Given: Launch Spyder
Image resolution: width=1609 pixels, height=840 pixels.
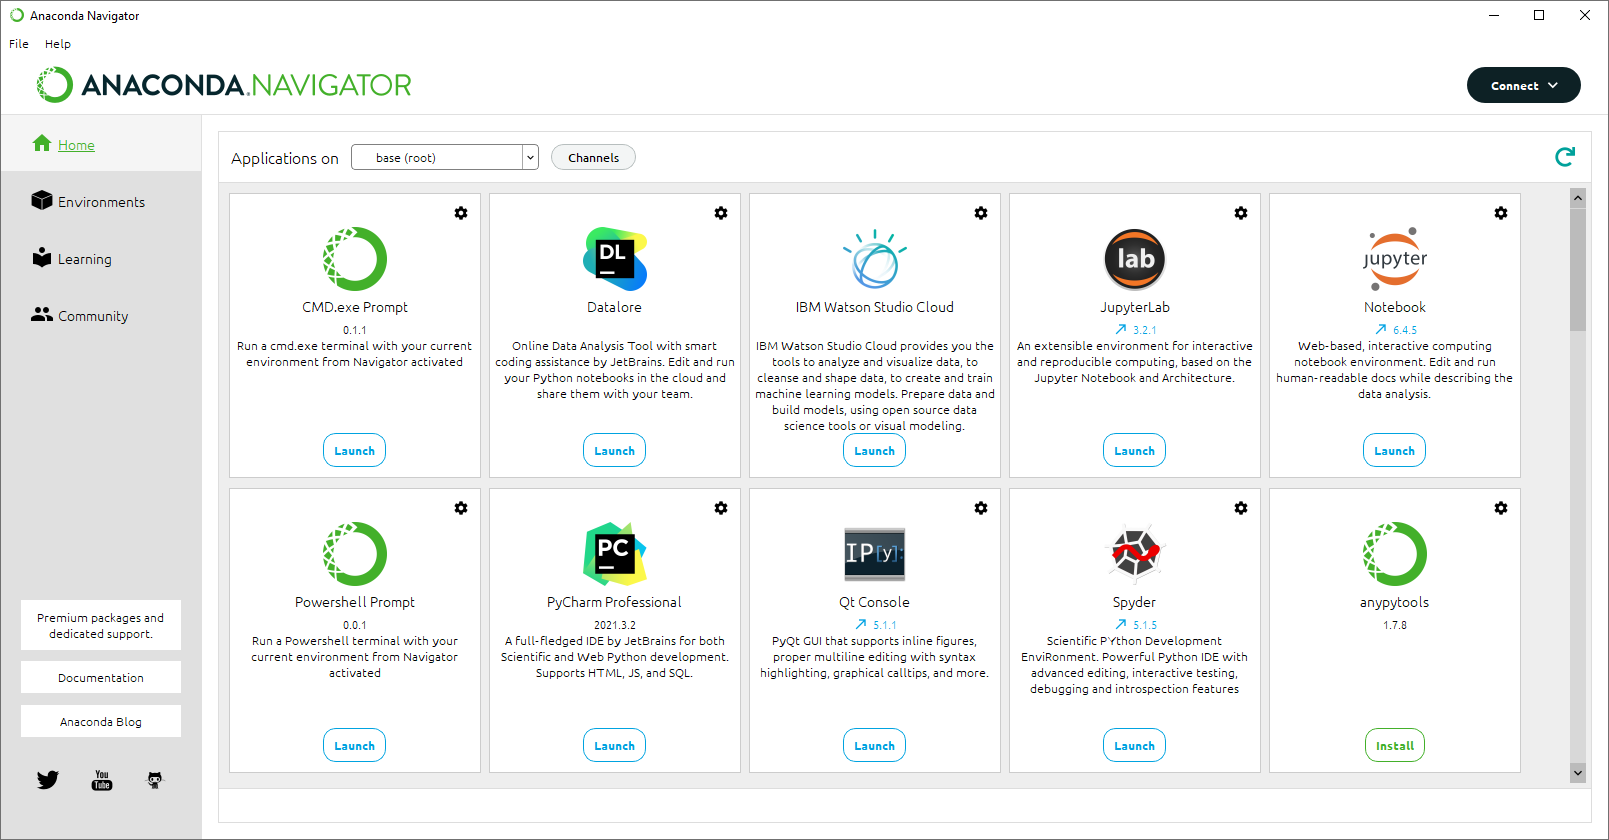Looking at the screenshot, I should click(x=1134, y=745).
